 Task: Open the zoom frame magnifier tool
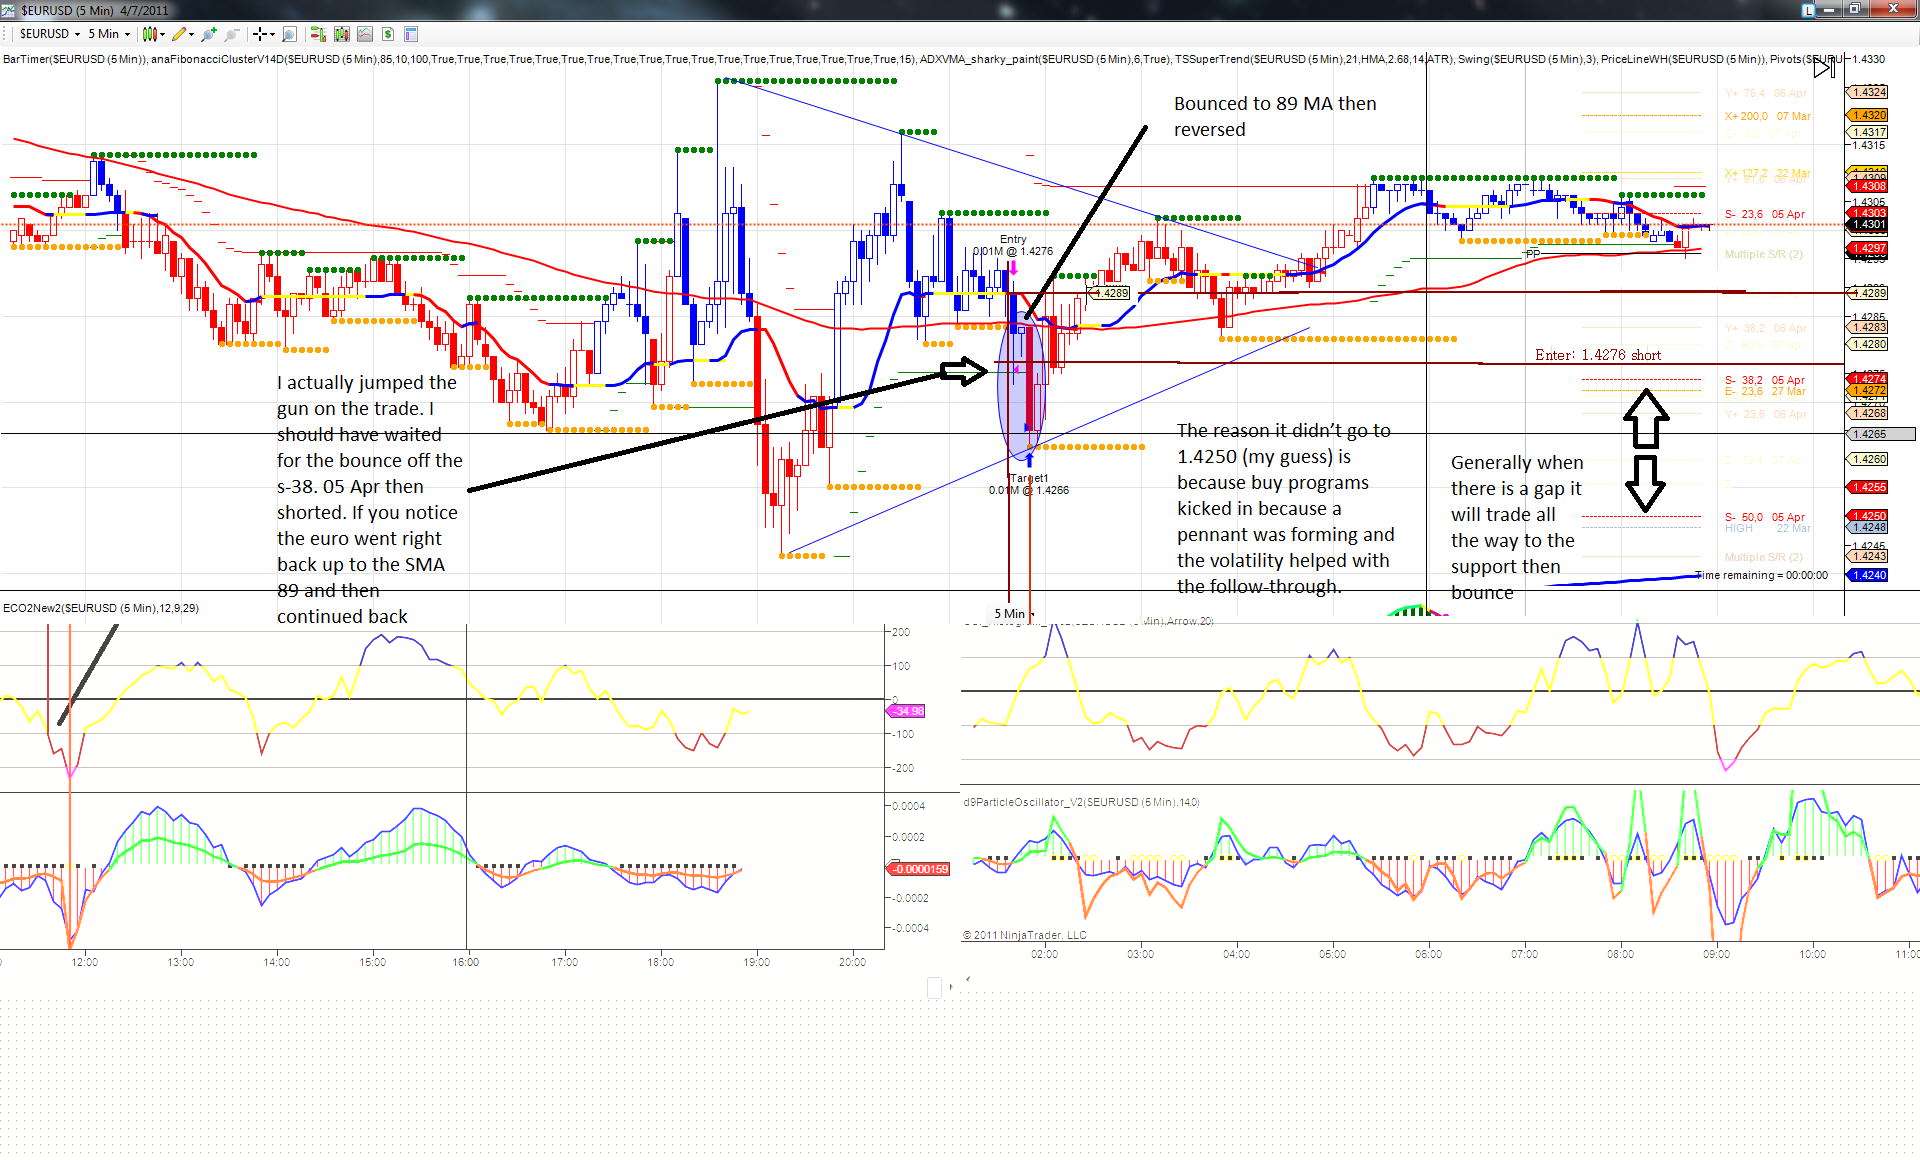pos(289,34)
